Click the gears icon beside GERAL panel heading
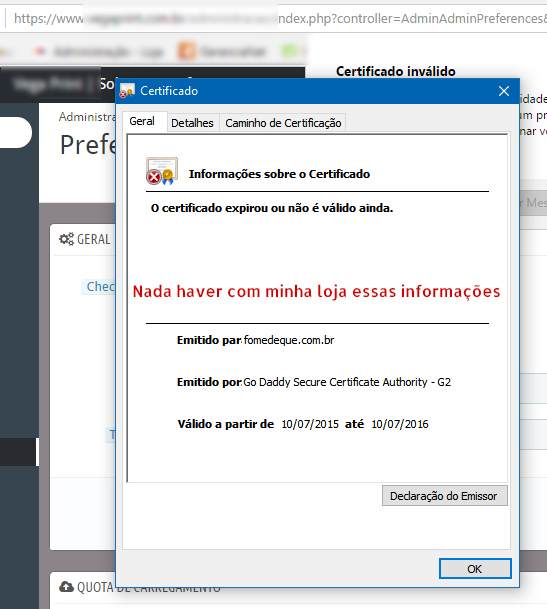Screen dimensions: 547x609 [66, 239]
